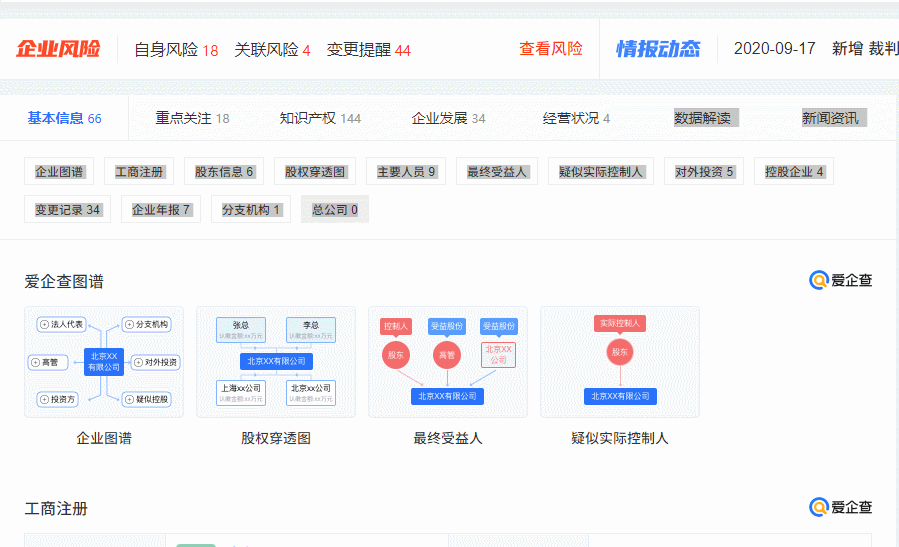Viewport: 899px width, 547px height.
Task: Click the 企业风险 heading logo
Action: pos(58,49)
